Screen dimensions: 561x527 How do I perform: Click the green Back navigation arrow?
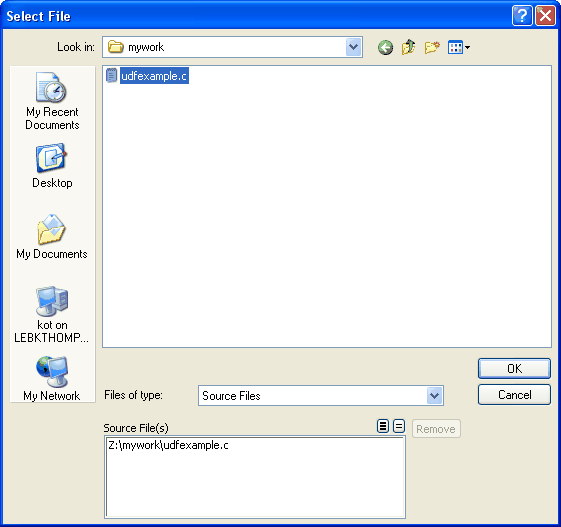coord(385,47)
